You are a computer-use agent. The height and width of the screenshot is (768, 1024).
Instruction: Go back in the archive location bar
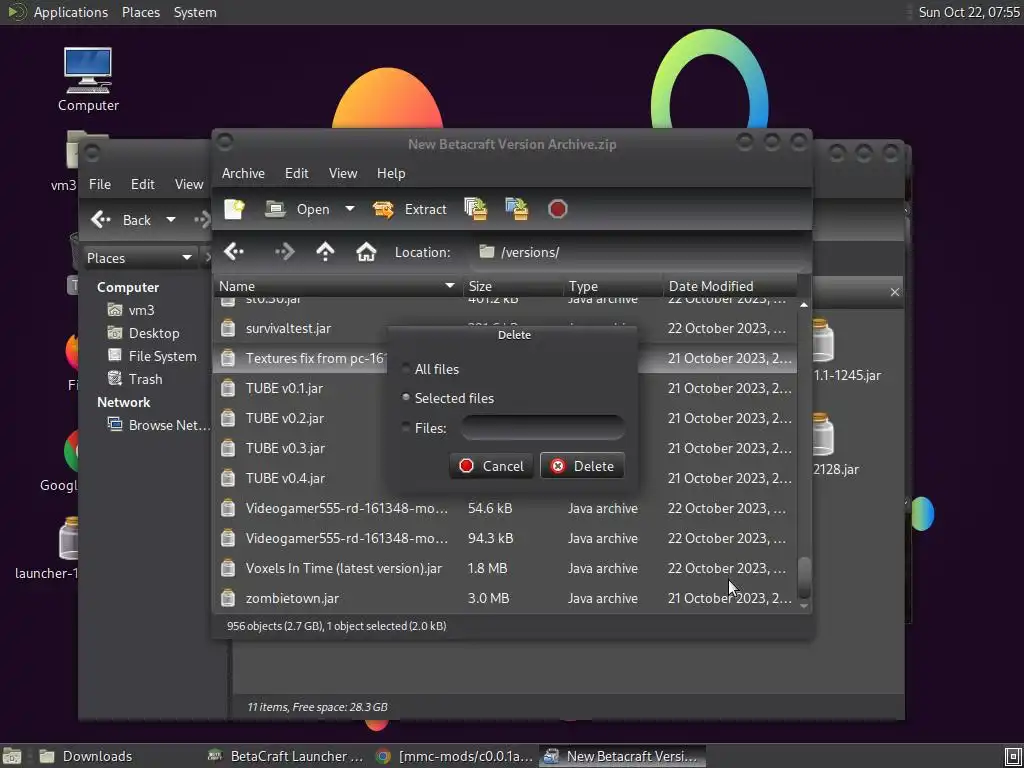coord(234,251)
